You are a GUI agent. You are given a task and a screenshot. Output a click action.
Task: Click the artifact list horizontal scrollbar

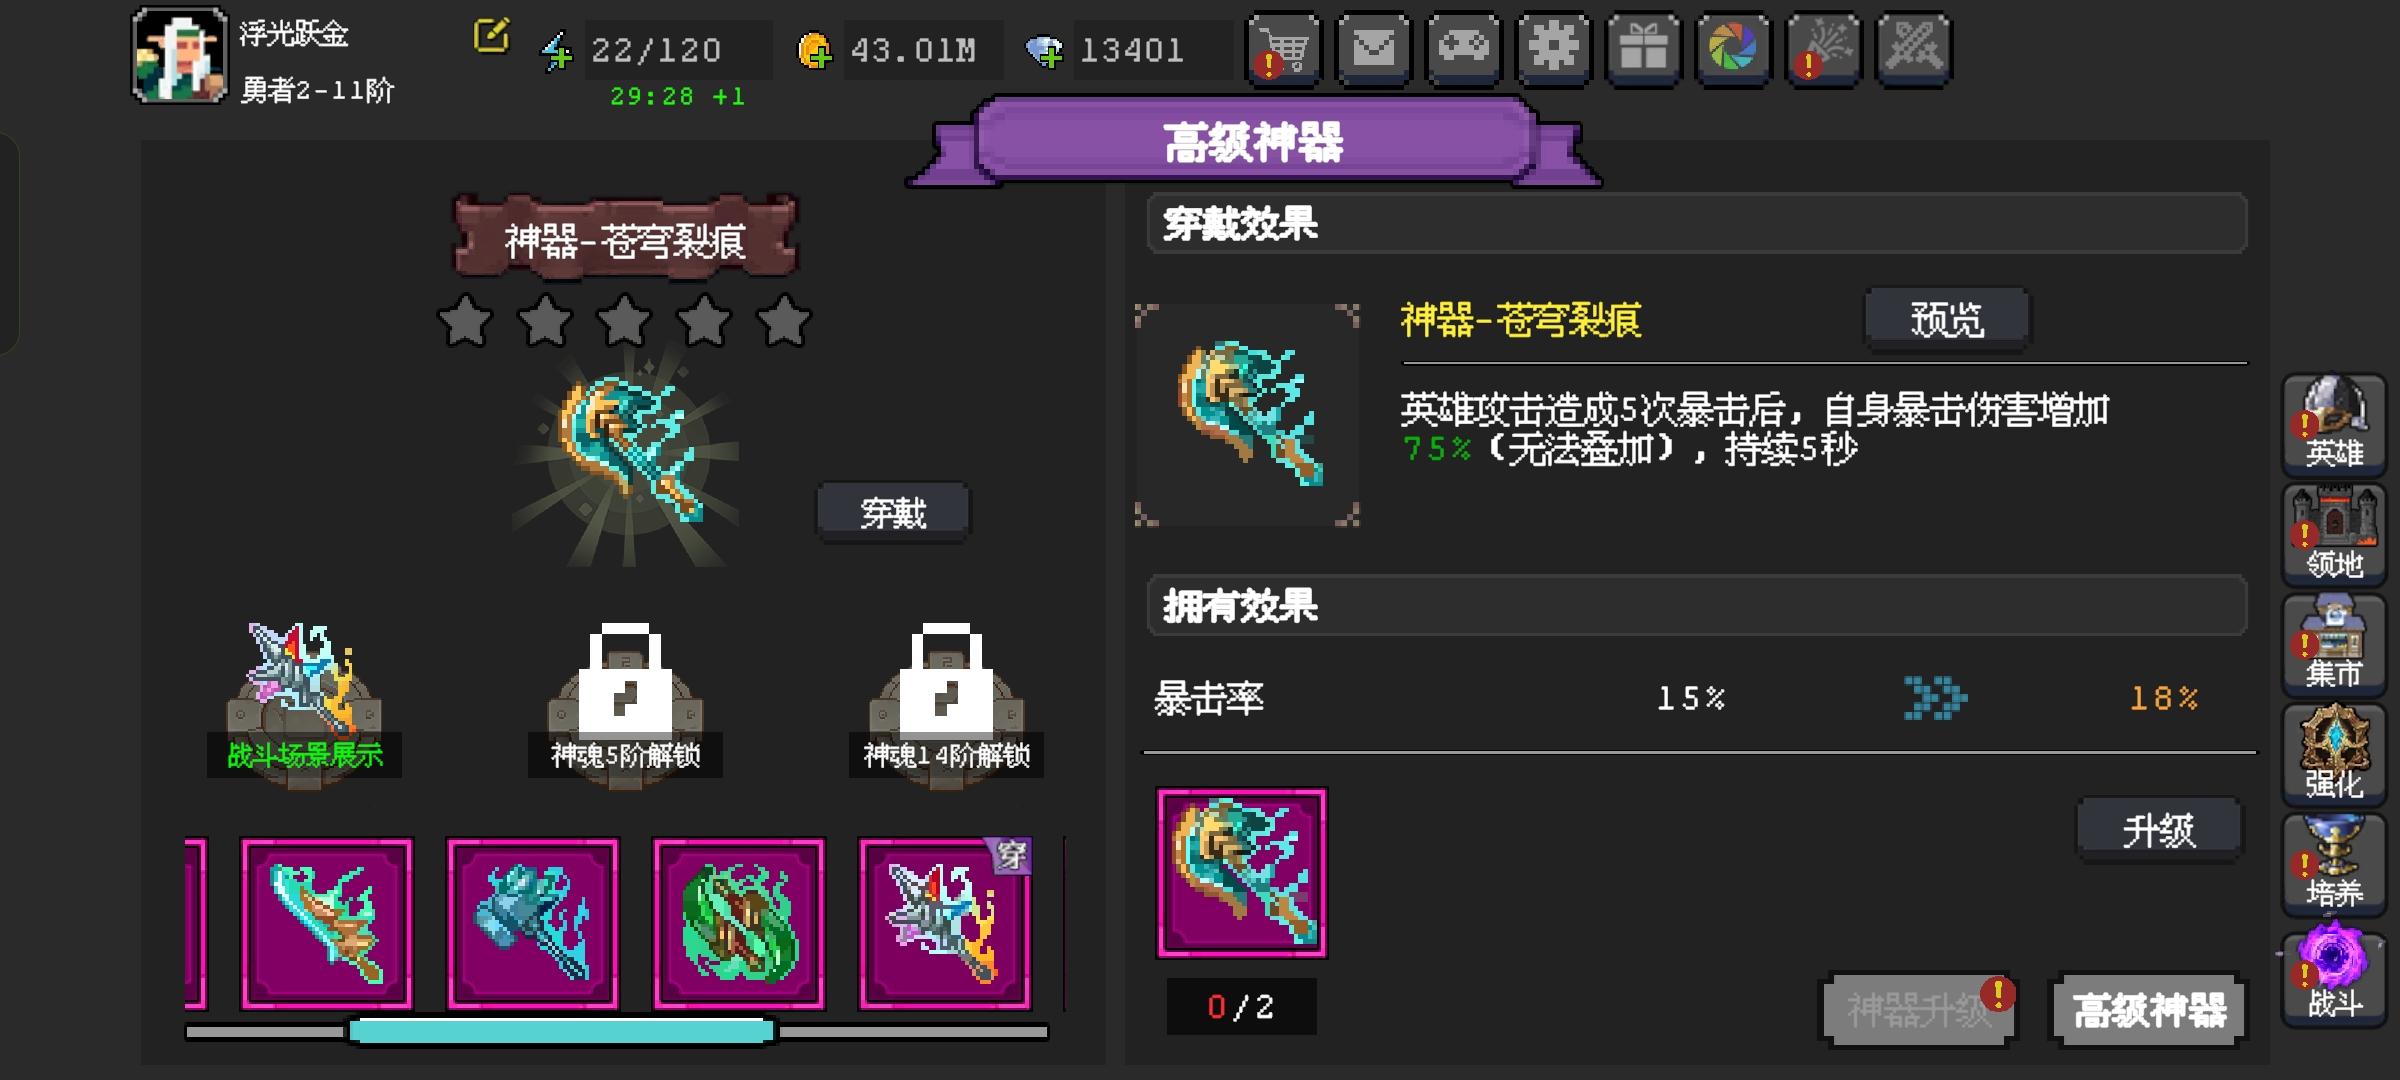coord(617,1031)
